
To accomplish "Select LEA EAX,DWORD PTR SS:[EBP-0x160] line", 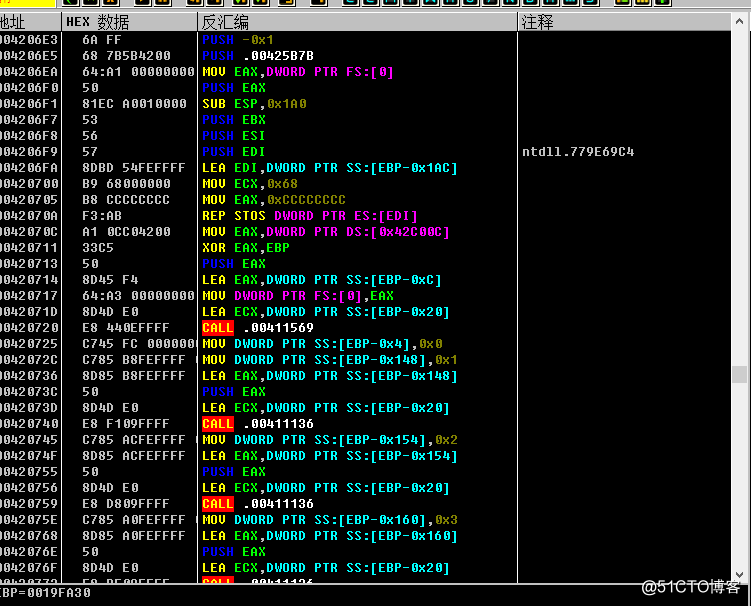I will 330,536.
